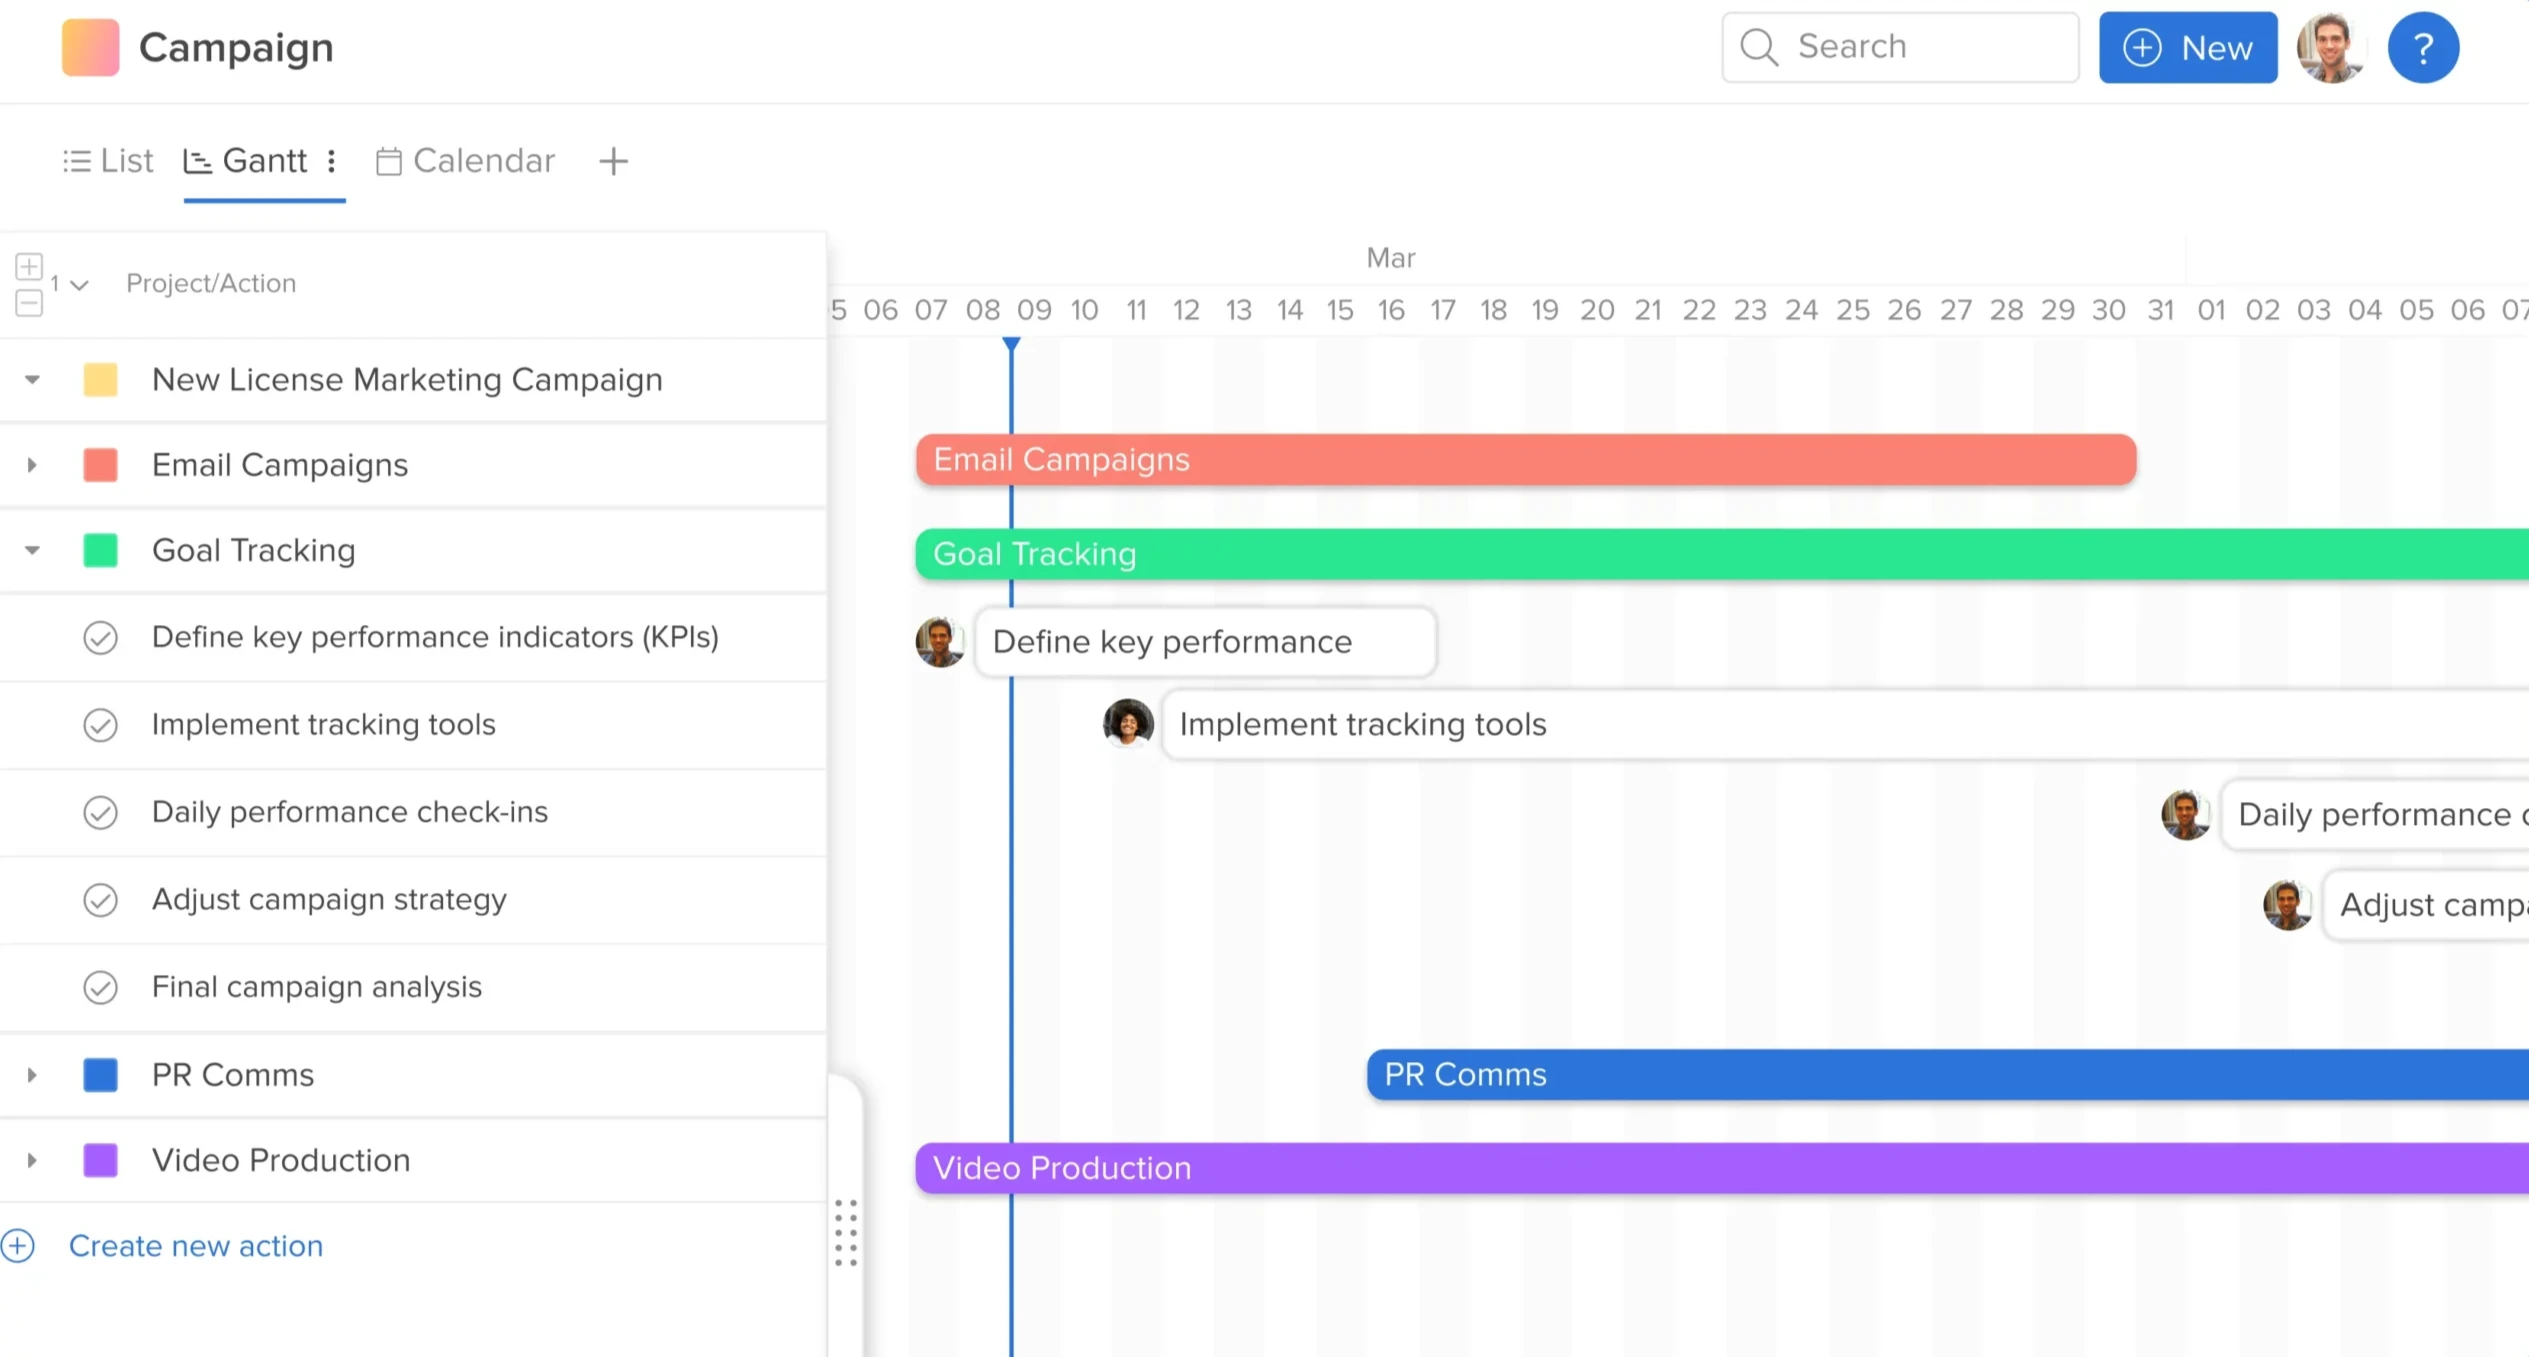Add a new view with plus icon

click(613, 161)
